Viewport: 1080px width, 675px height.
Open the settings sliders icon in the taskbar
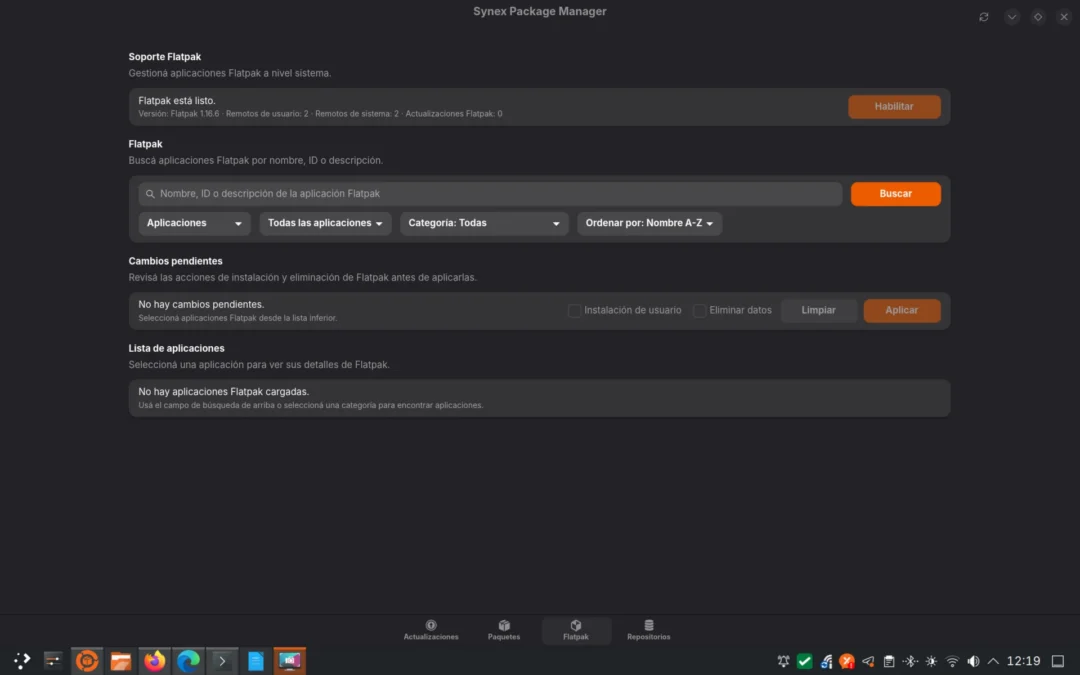pyautogui.click(x=53, y=661)
